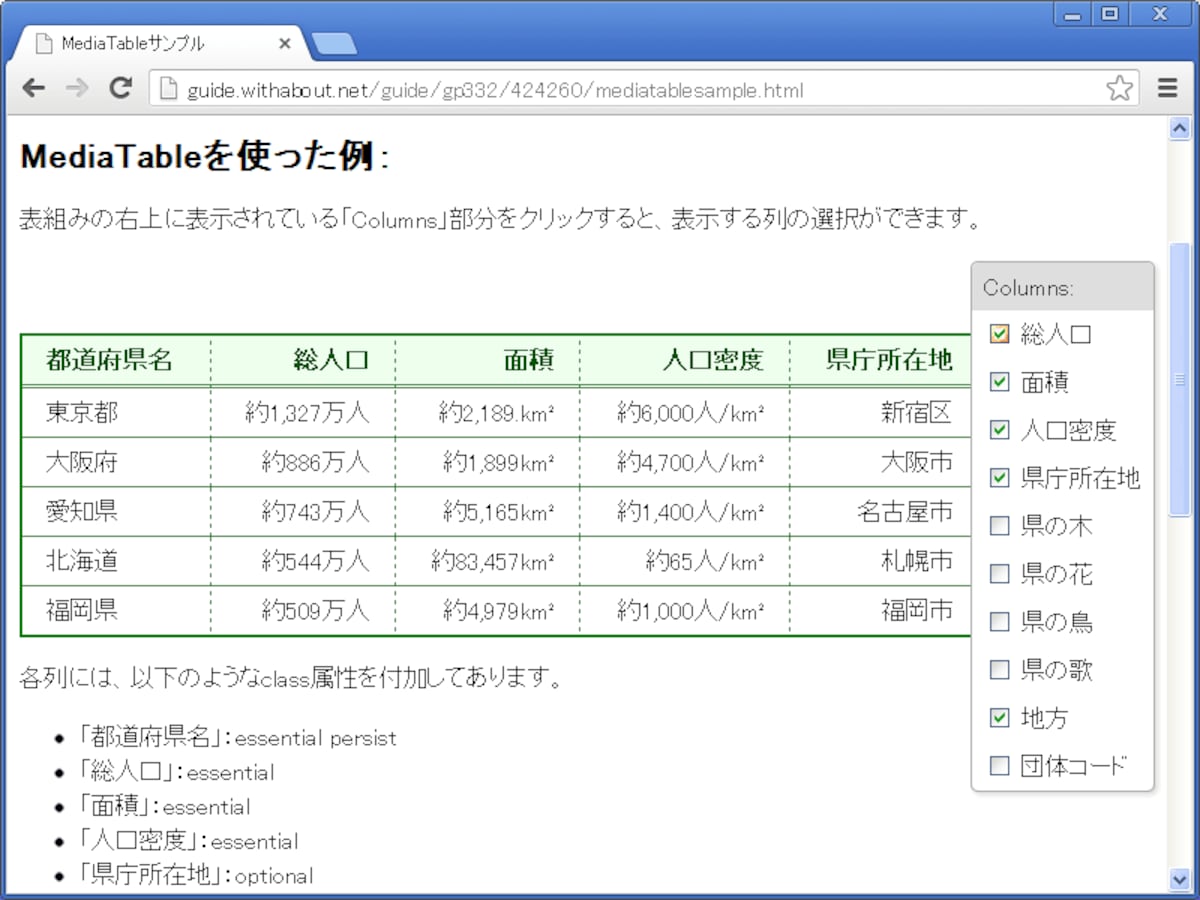Open a new tab button

tap(334, 44)
